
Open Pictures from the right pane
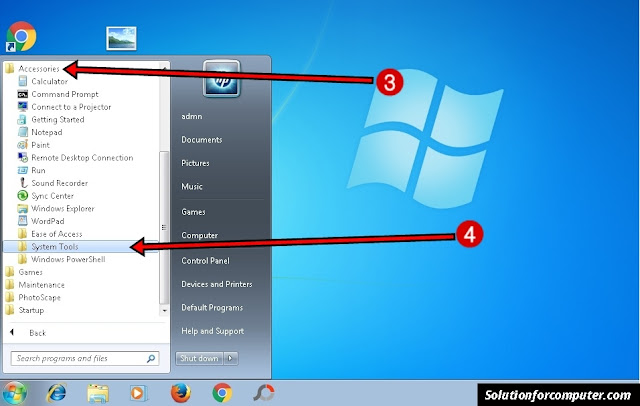pos(195,163)
